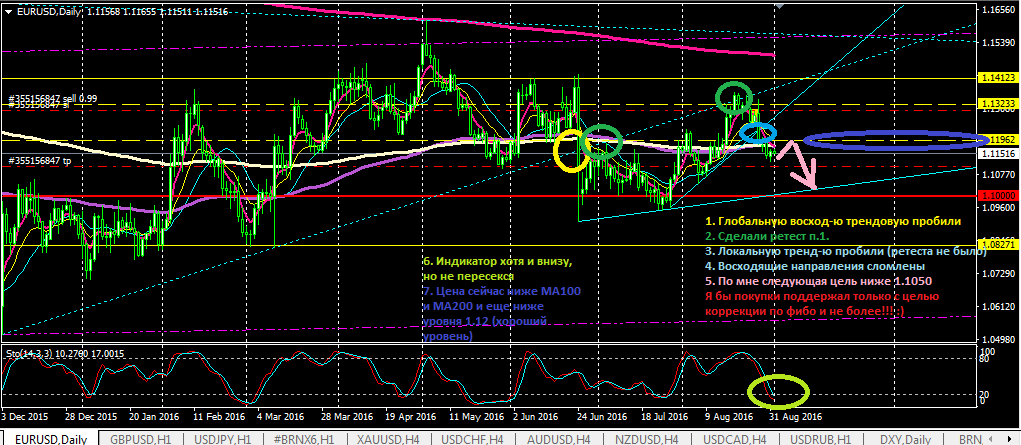The width and height of the screenshot is (1021, 445).
Task: Click the 1.14123 yellow price label
Action: tap(1000, 78)
